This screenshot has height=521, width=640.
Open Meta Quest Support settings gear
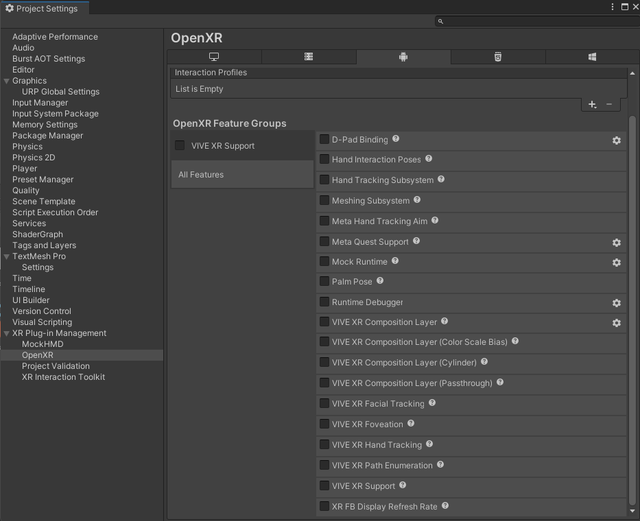click(616, 243)
